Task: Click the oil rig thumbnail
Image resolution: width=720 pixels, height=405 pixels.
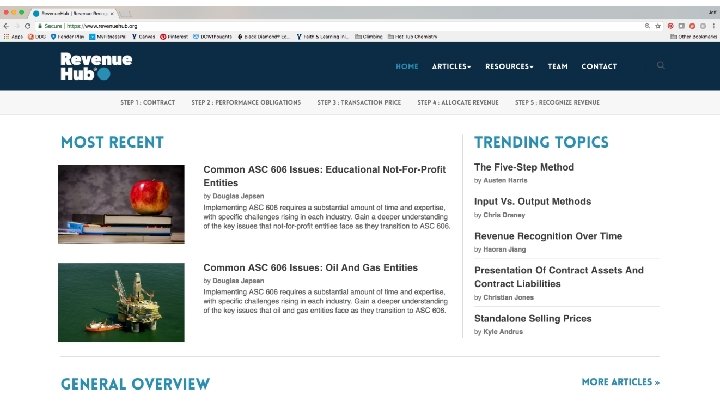Action: click(121, 302)
